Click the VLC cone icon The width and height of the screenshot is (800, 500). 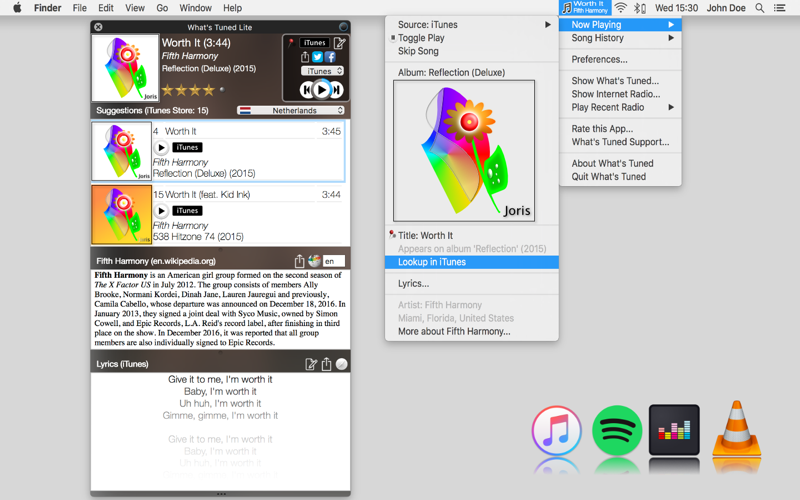(736, 429)
